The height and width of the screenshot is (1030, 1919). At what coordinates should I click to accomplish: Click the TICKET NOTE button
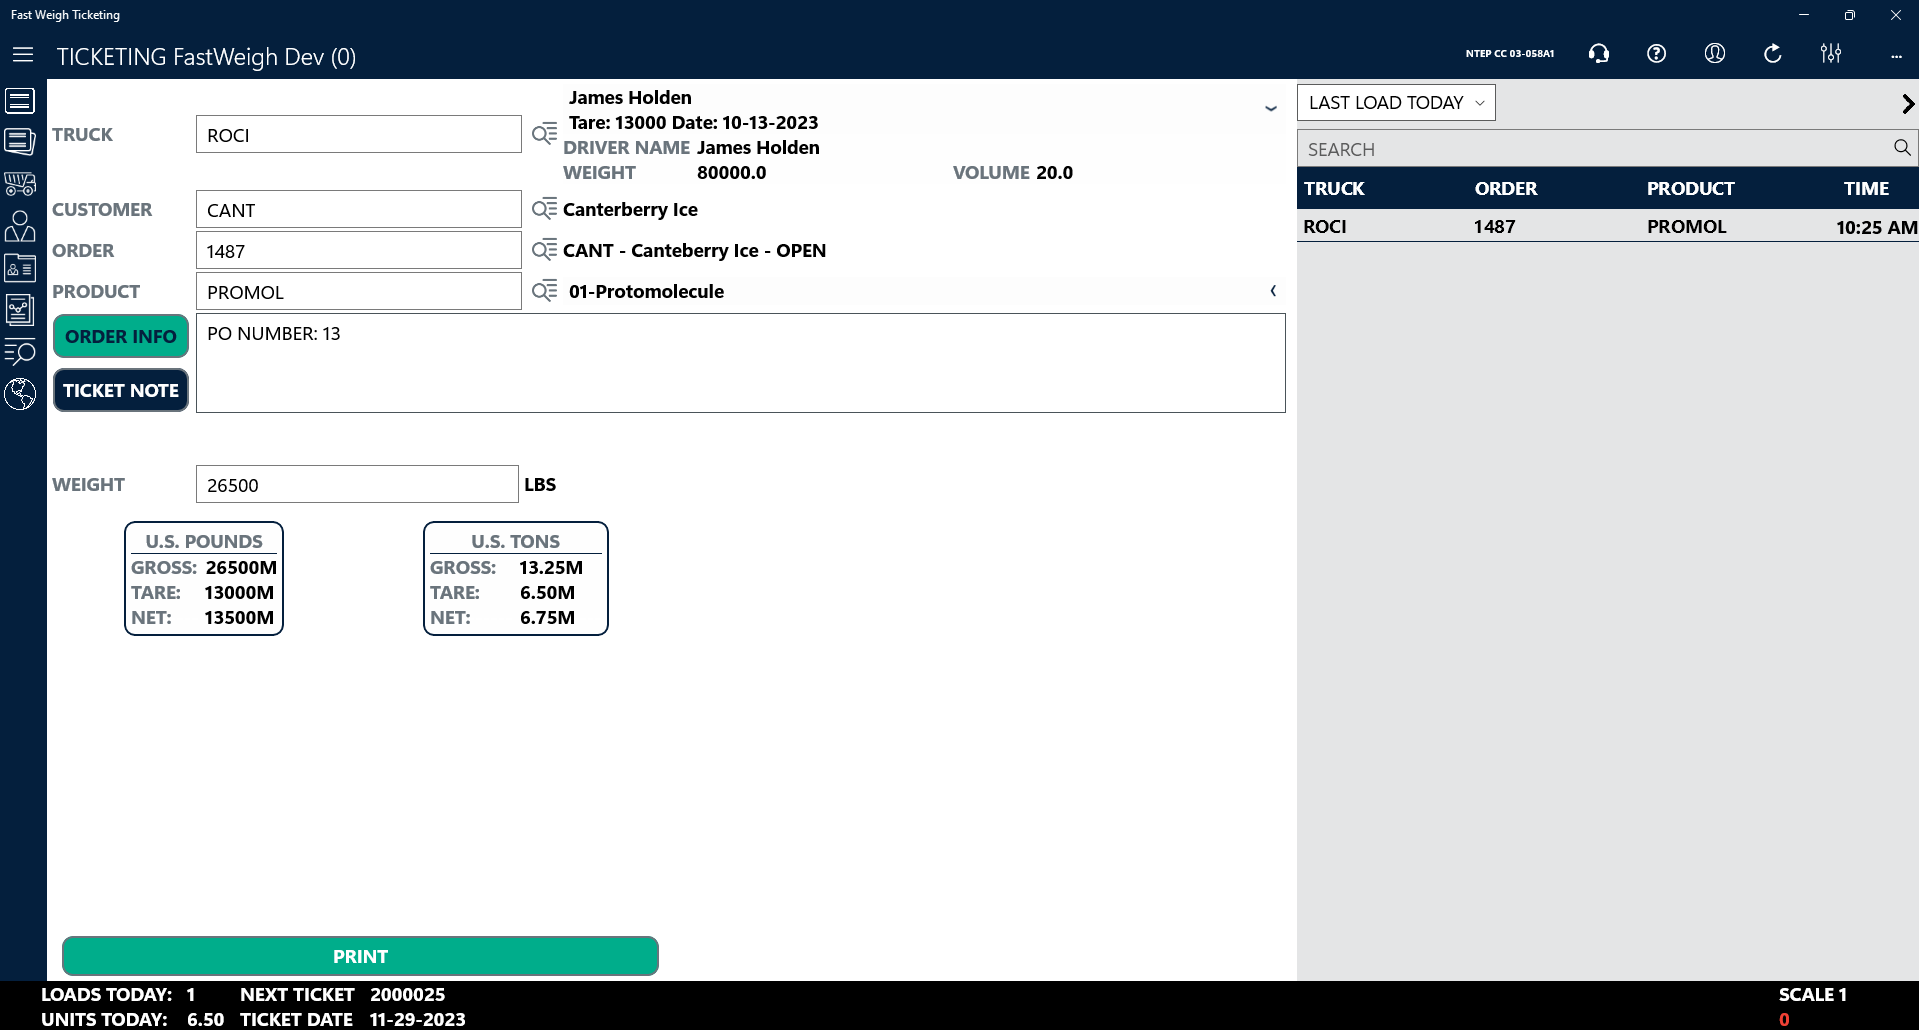pyautogui.click(x=121, y=391)
